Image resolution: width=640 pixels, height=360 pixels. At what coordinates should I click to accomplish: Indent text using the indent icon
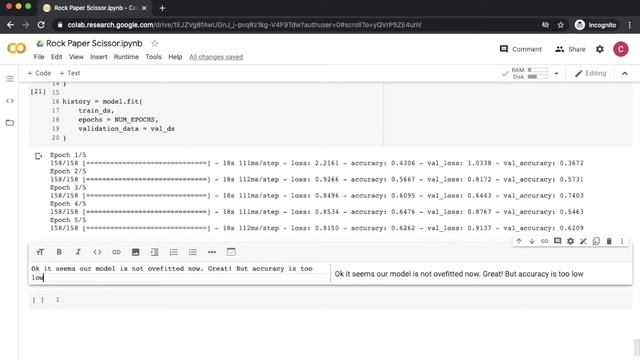(x=154, y=252)
